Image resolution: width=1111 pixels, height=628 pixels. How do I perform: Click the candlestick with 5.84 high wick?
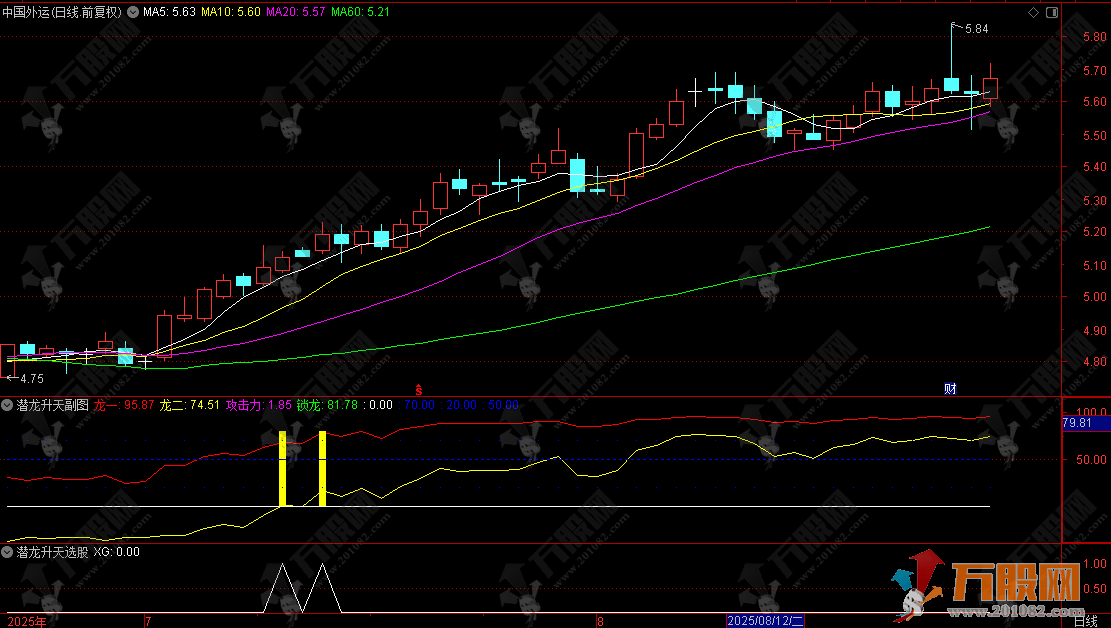click(952, 84)
